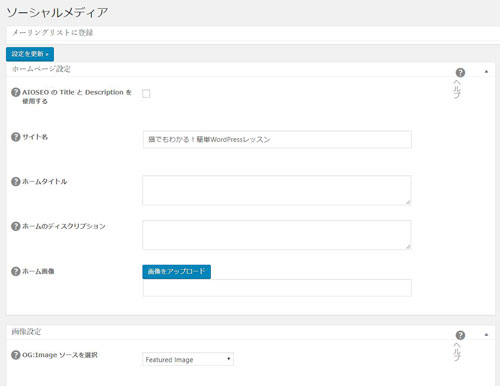The image size is (500, 386).
Task: Click help icon next to OG:Image ソースを選択
Action: 16,355
